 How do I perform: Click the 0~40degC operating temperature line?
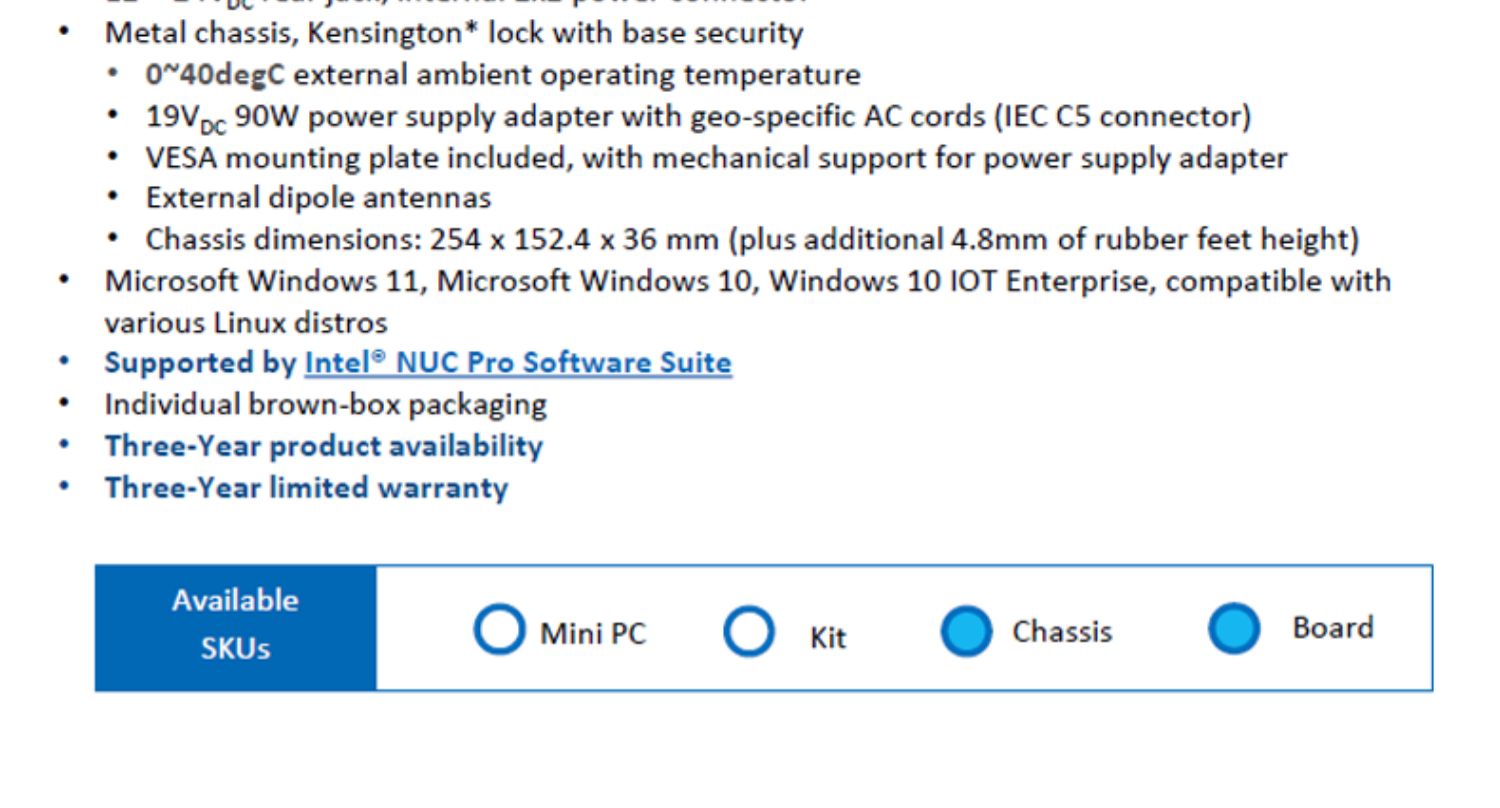pos(503,75)
